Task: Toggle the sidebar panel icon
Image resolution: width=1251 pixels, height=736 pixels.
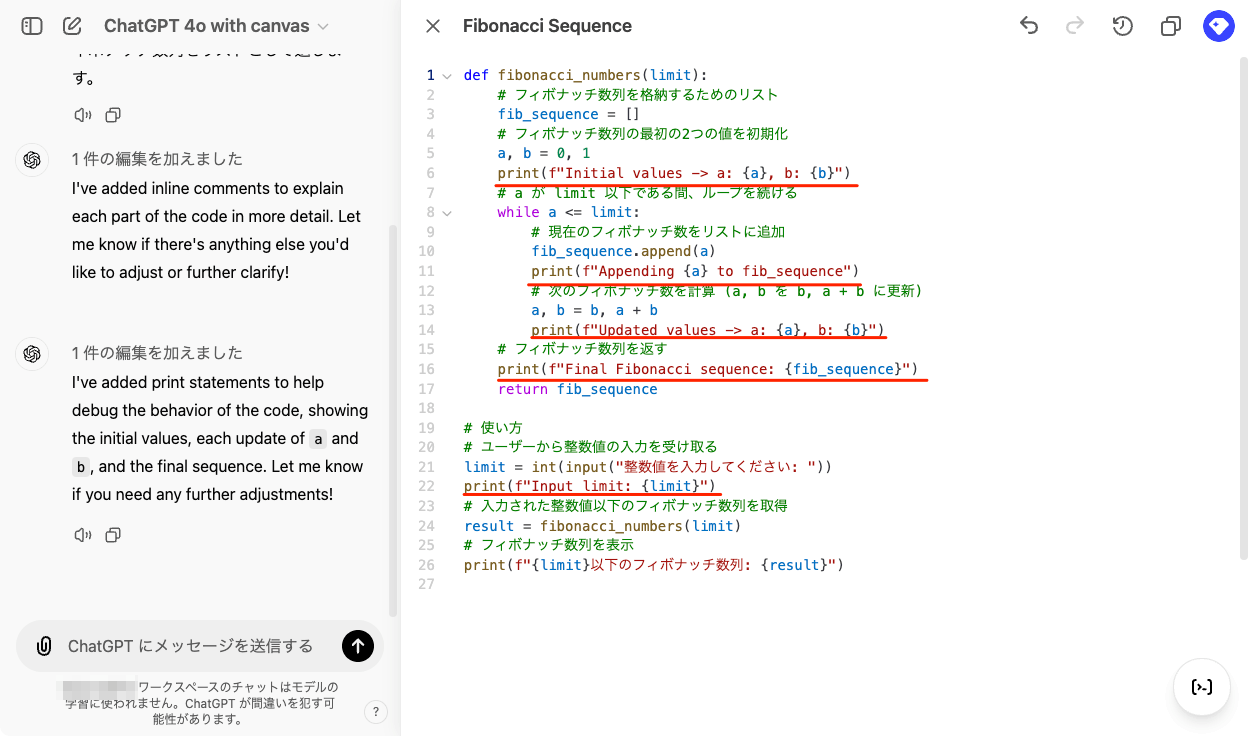Action: 32,26
